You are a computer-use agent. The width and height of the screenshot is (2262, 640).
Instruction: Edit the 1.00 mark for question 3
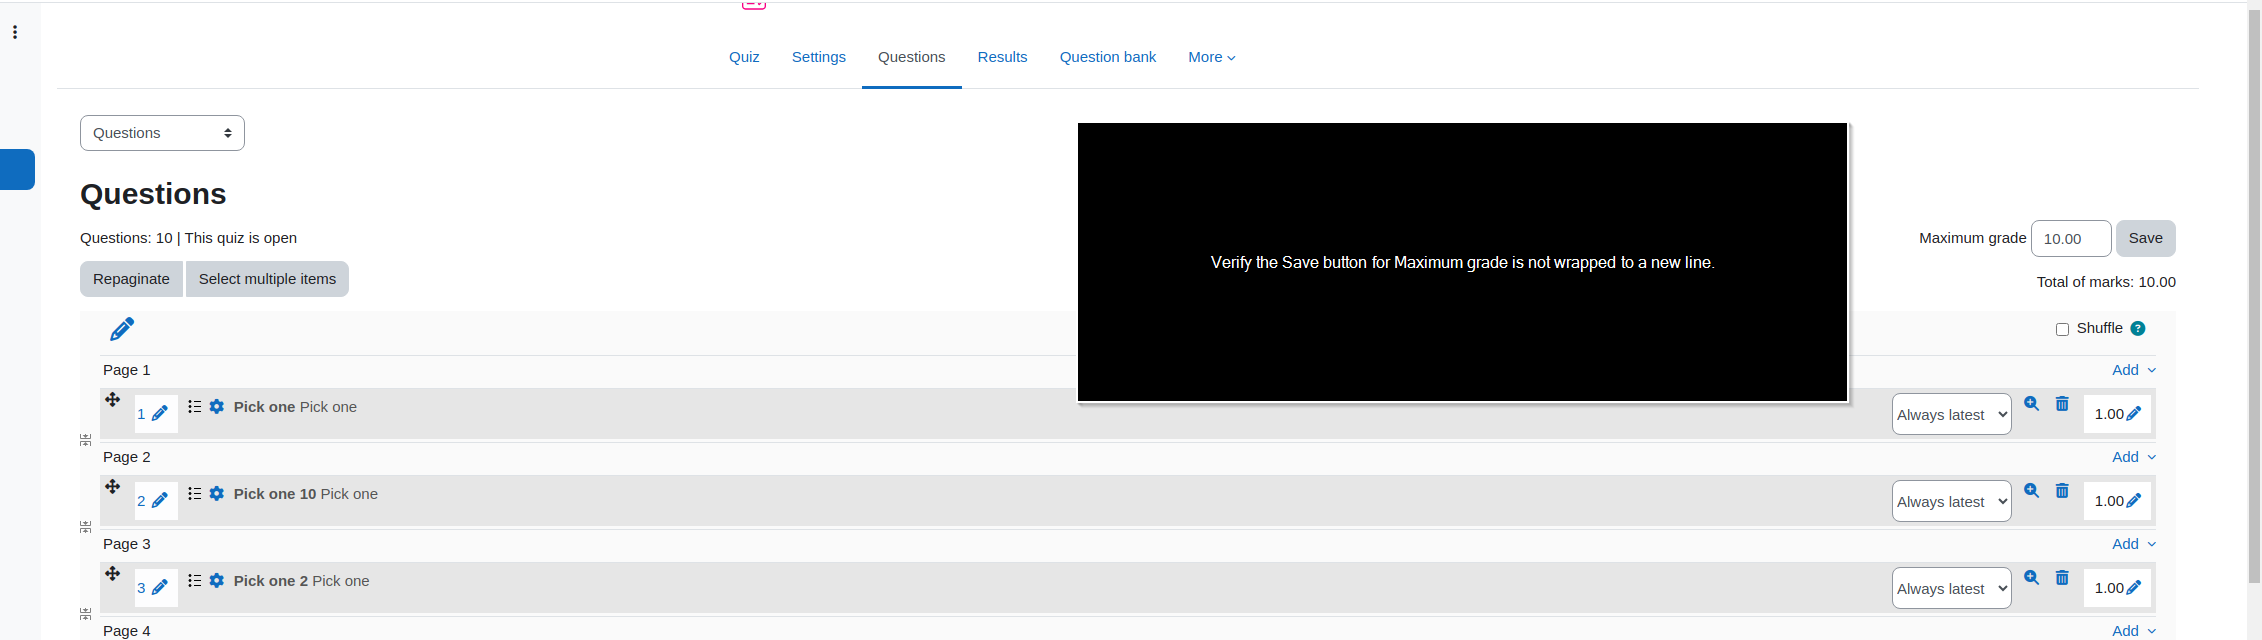click(x=2133, y=588)
